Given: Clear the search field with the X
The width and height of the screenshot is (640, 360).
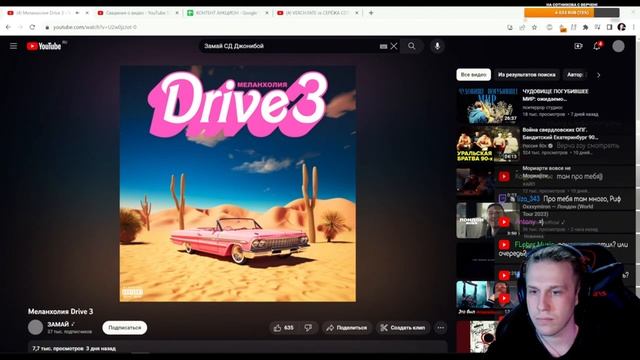Looking at the screenshot, I should pos(394,46).
